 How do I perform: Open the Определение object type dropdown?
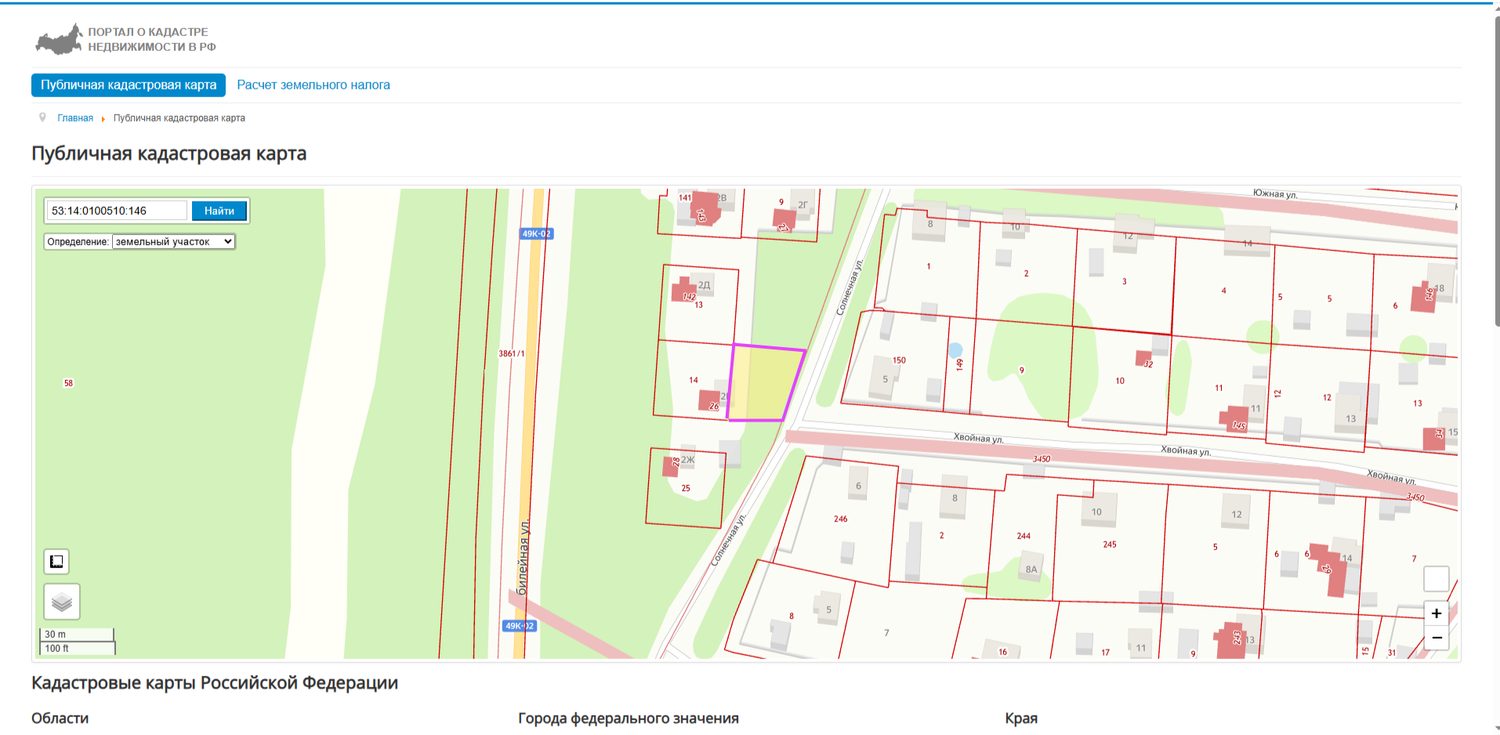pos(173,241)
